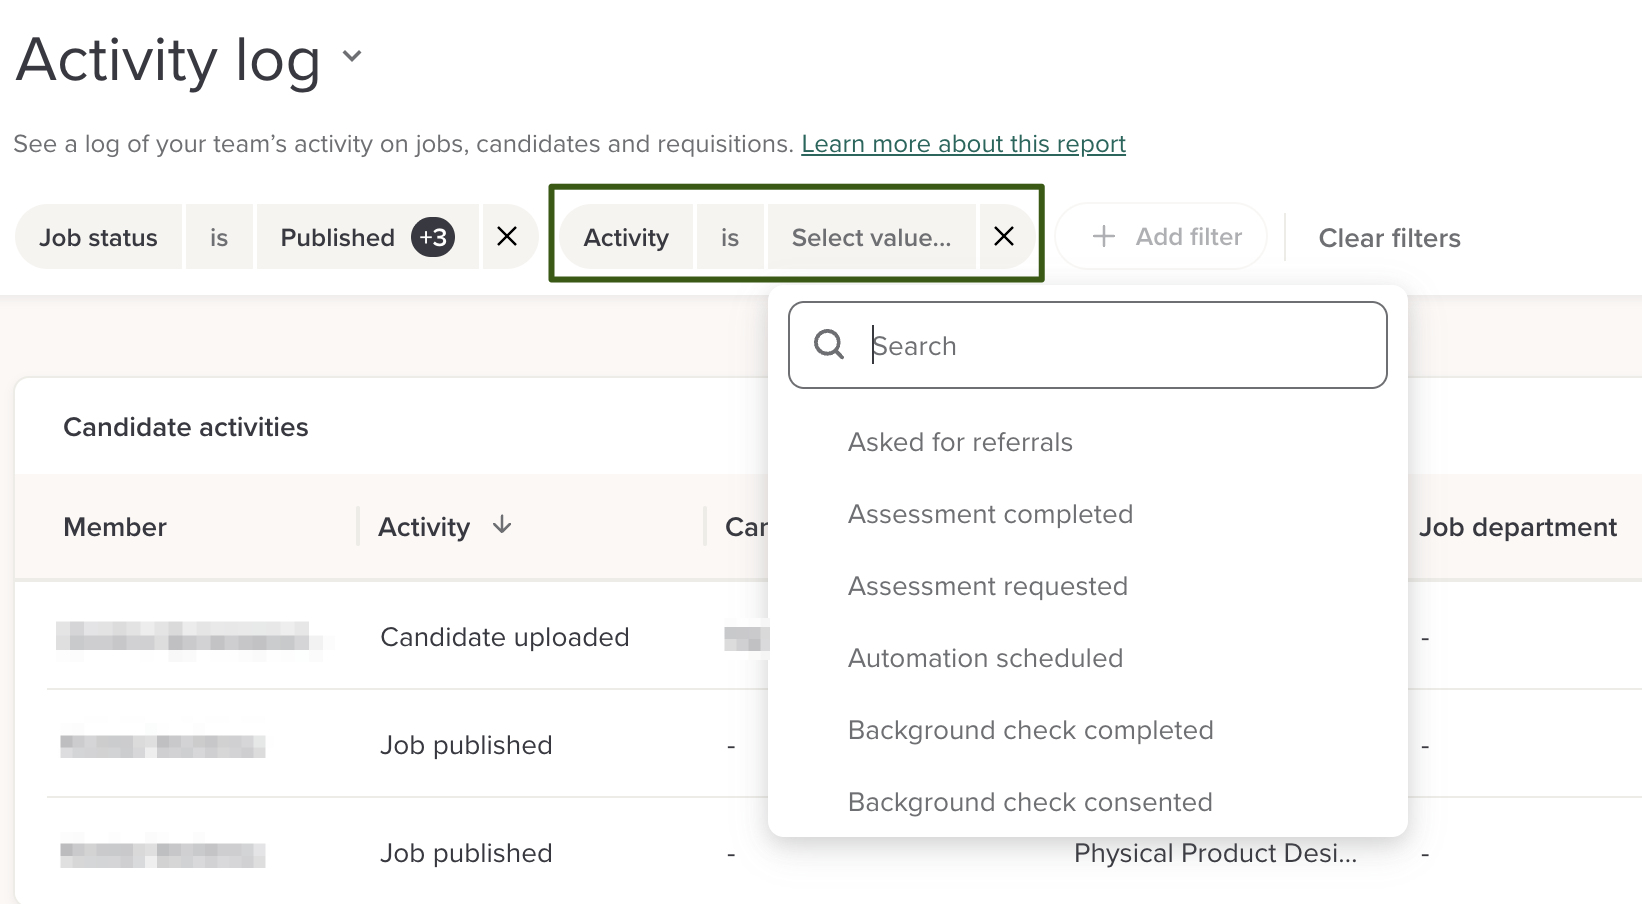Click the Clear filters button
The image size is (1642, 904).
point(1389,238)
